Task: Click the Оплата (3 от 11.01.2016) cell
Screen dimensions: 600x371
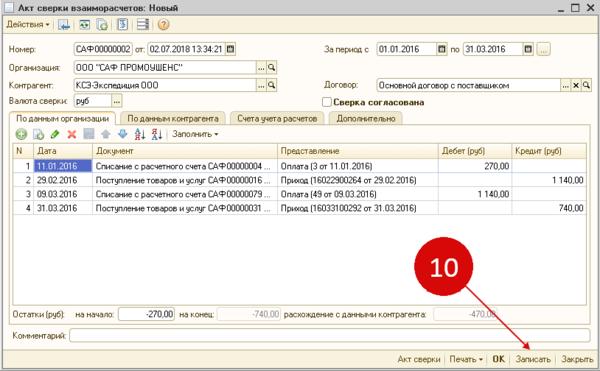Action: click(358, 166)
